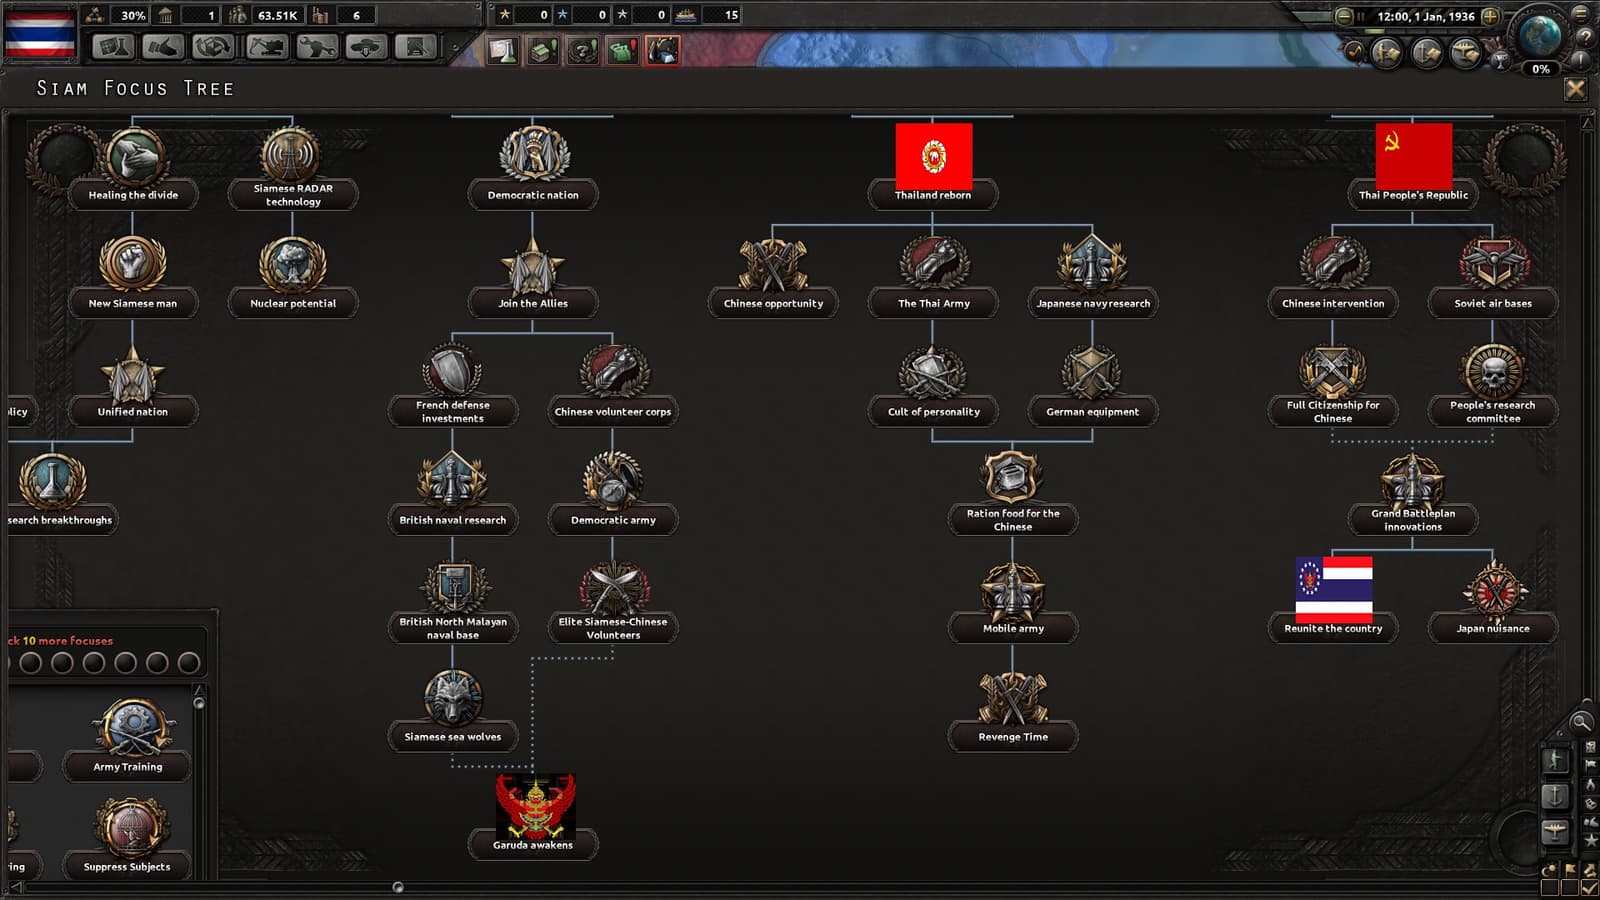Click the selected national focus alert icon

click(662, 50)
